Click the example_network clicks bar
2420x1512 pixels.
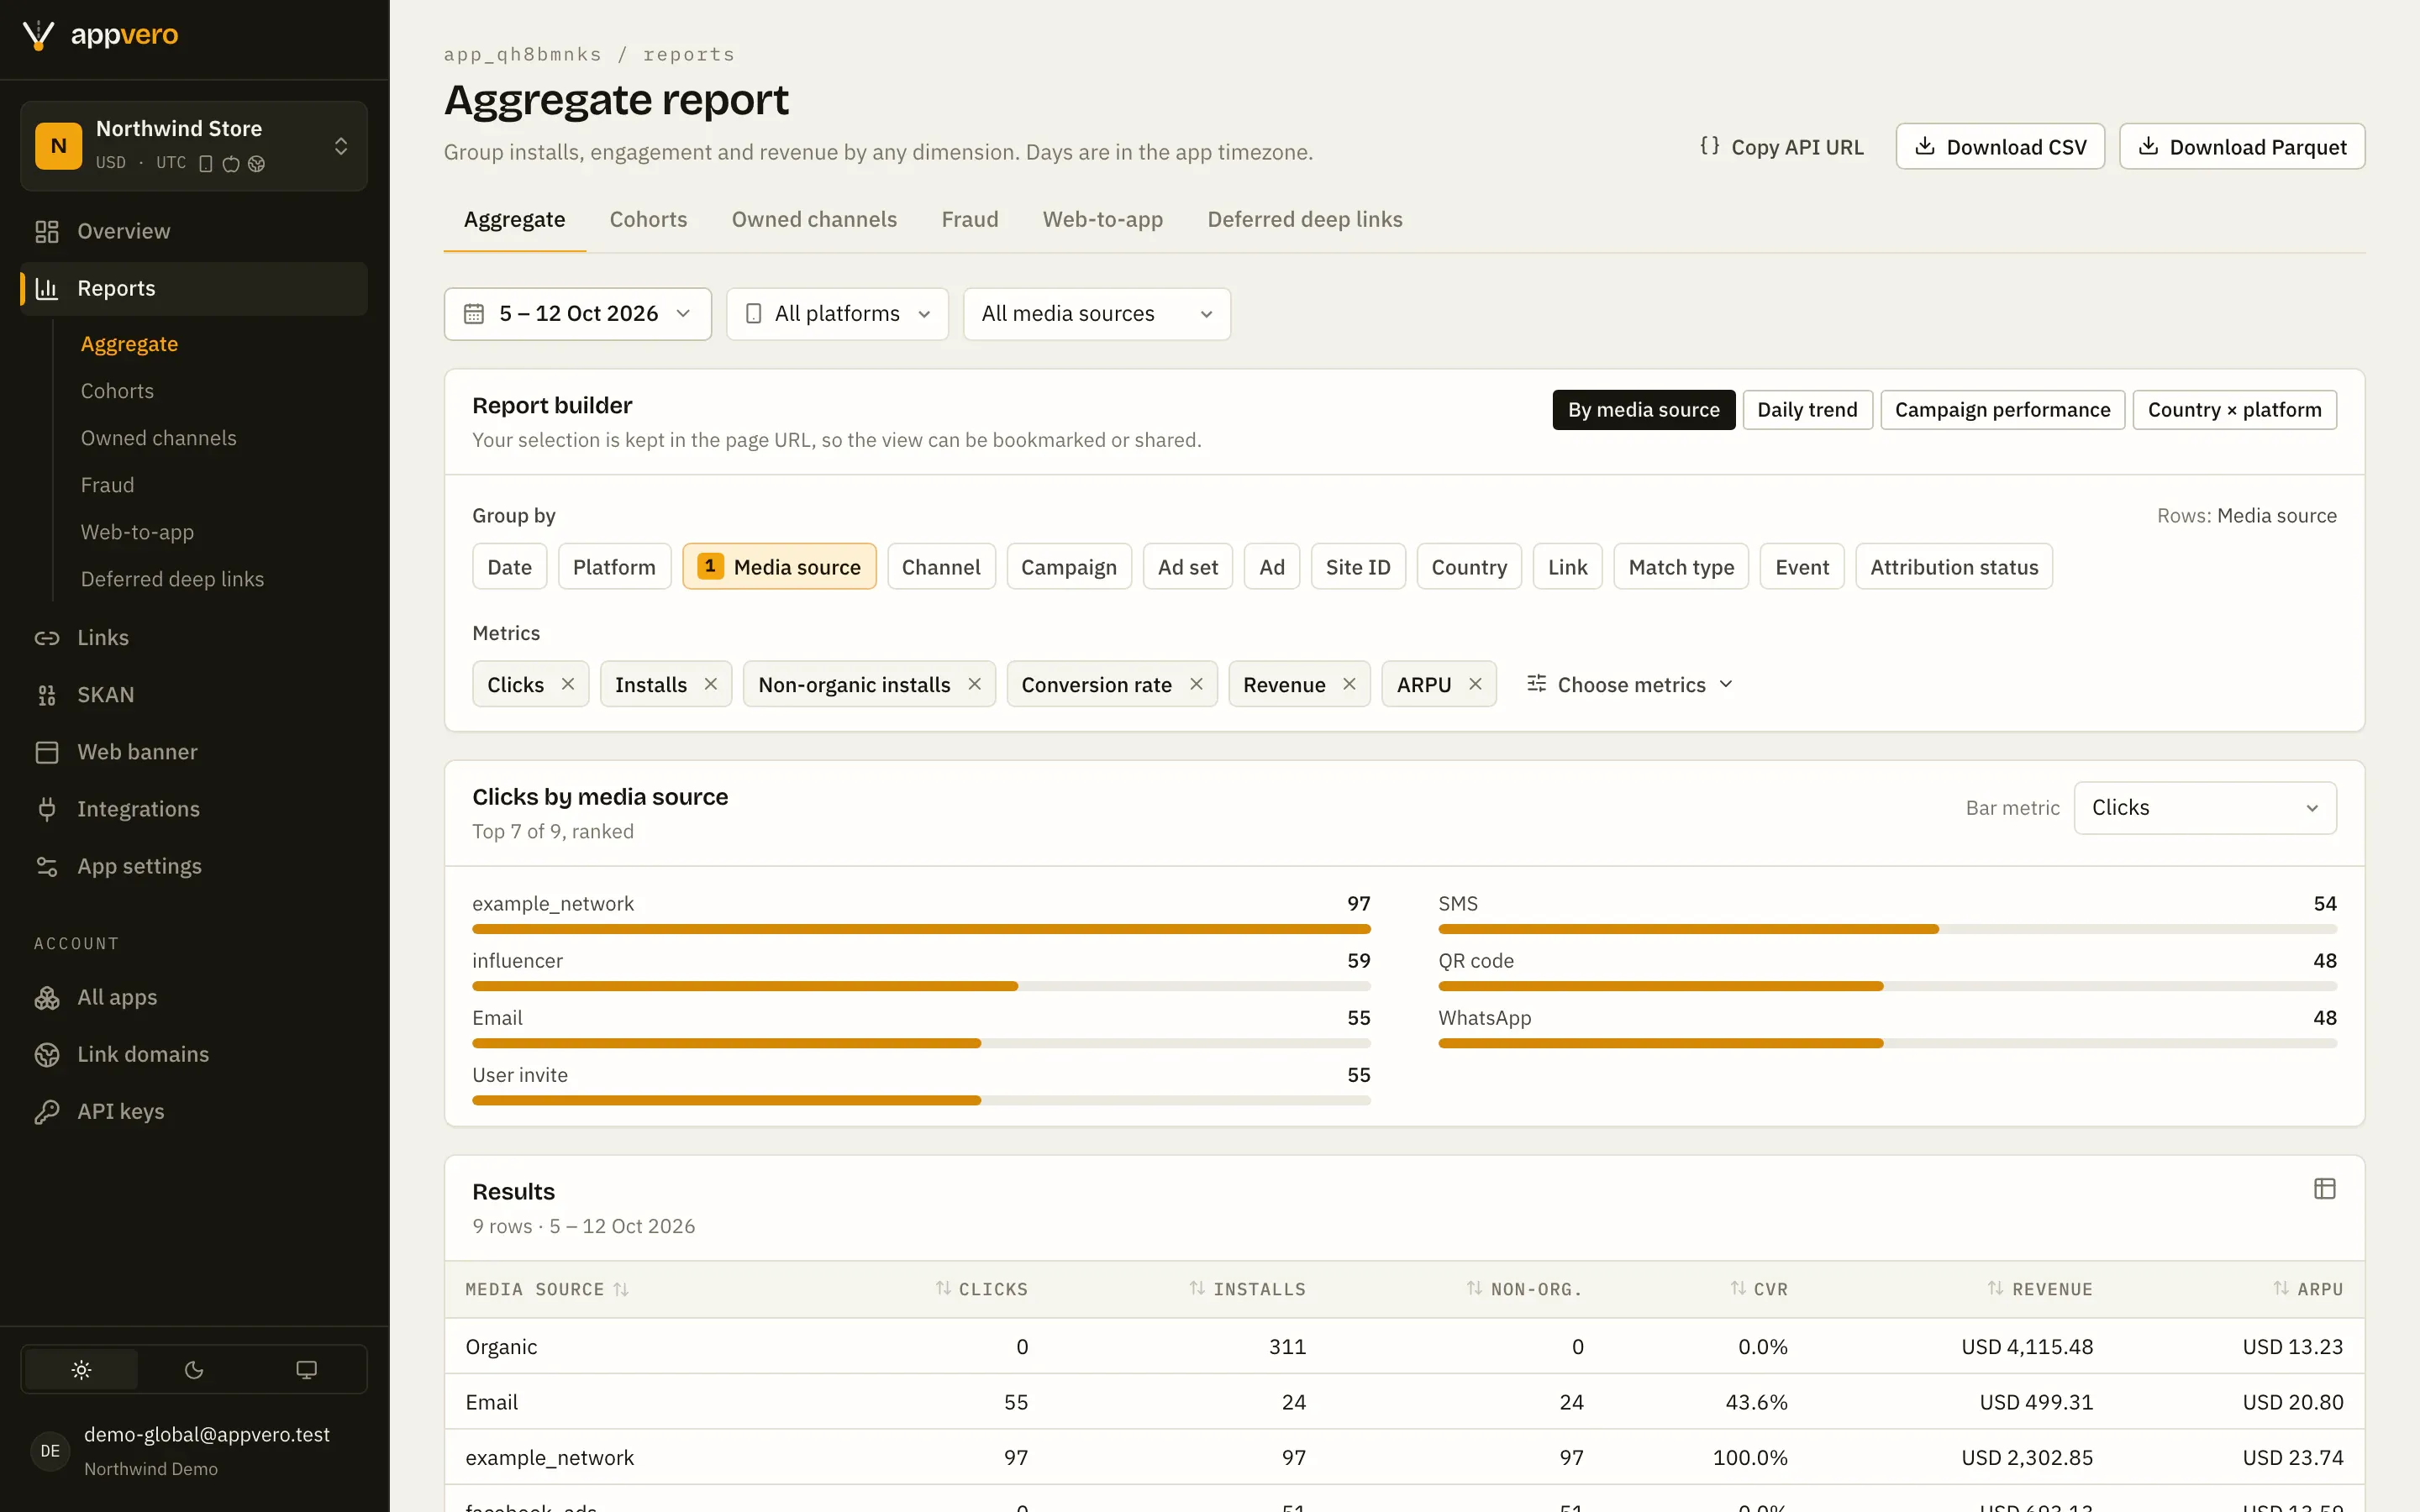921,928
